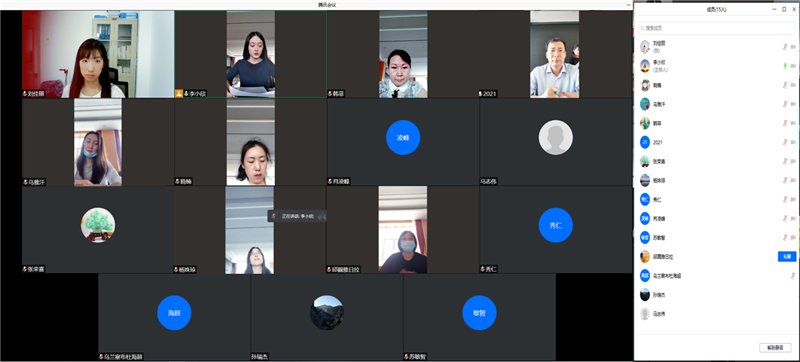Minimize the members panel window
The image size is (800, 362).
774,9
